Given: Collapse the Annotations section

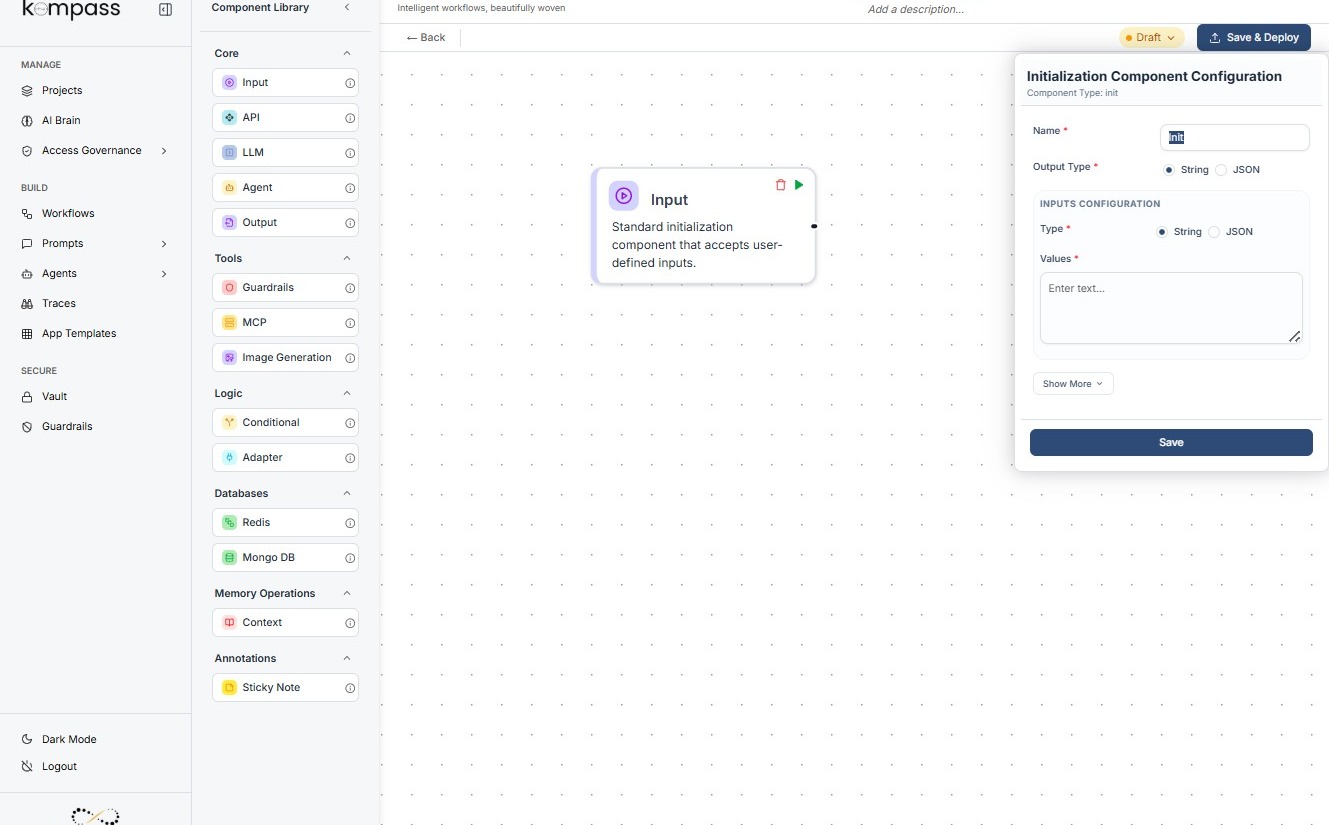Looking at the screenshot, I should coord(347,658).
